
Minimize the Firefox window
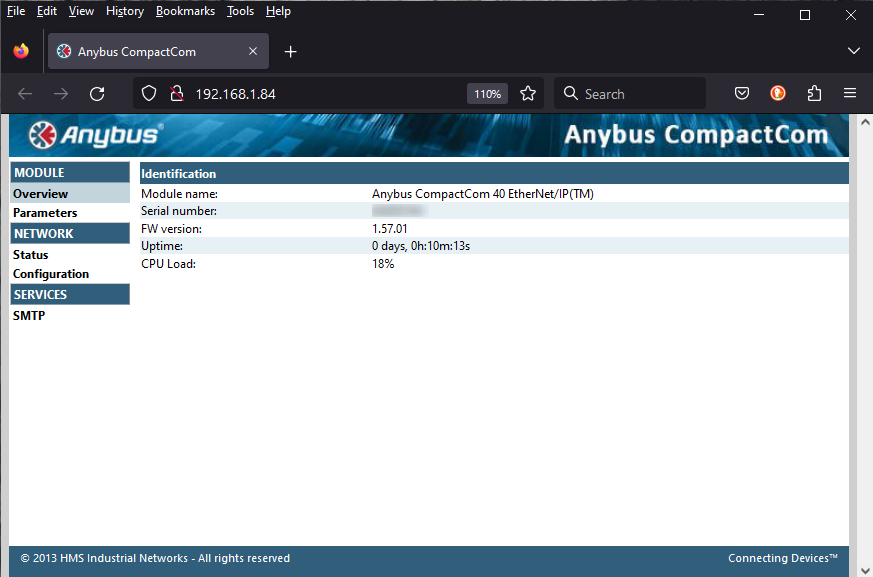click(x=759, y=15)
